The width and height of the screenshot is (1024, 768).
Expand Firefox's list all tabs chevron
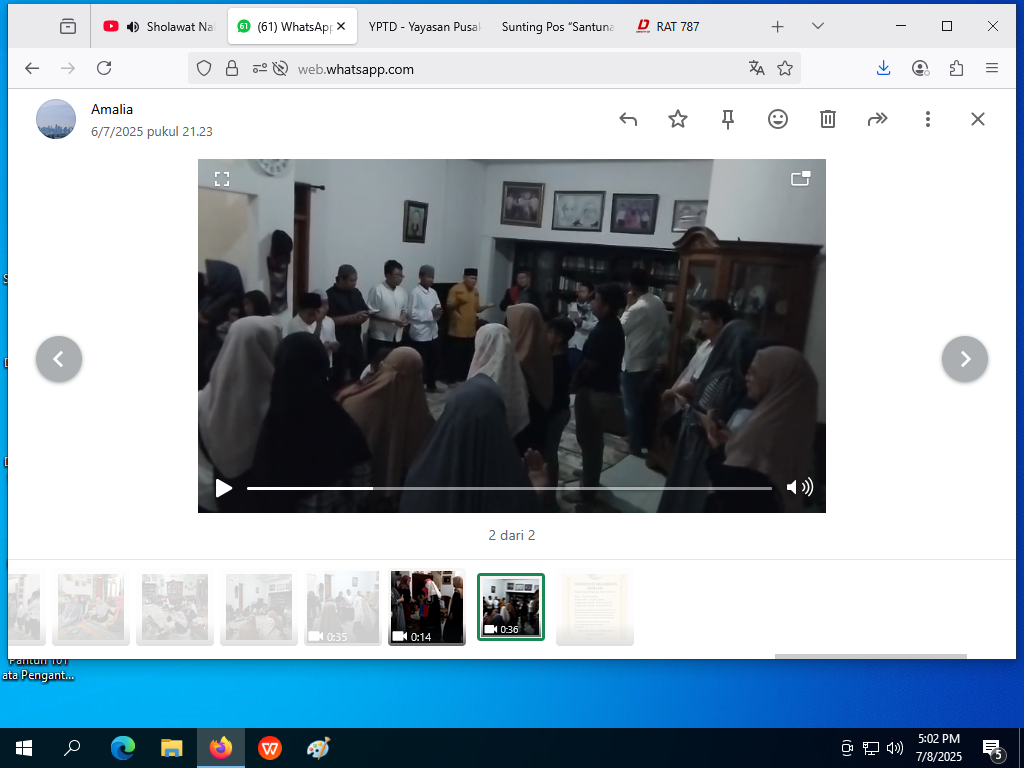pos(818,26)
